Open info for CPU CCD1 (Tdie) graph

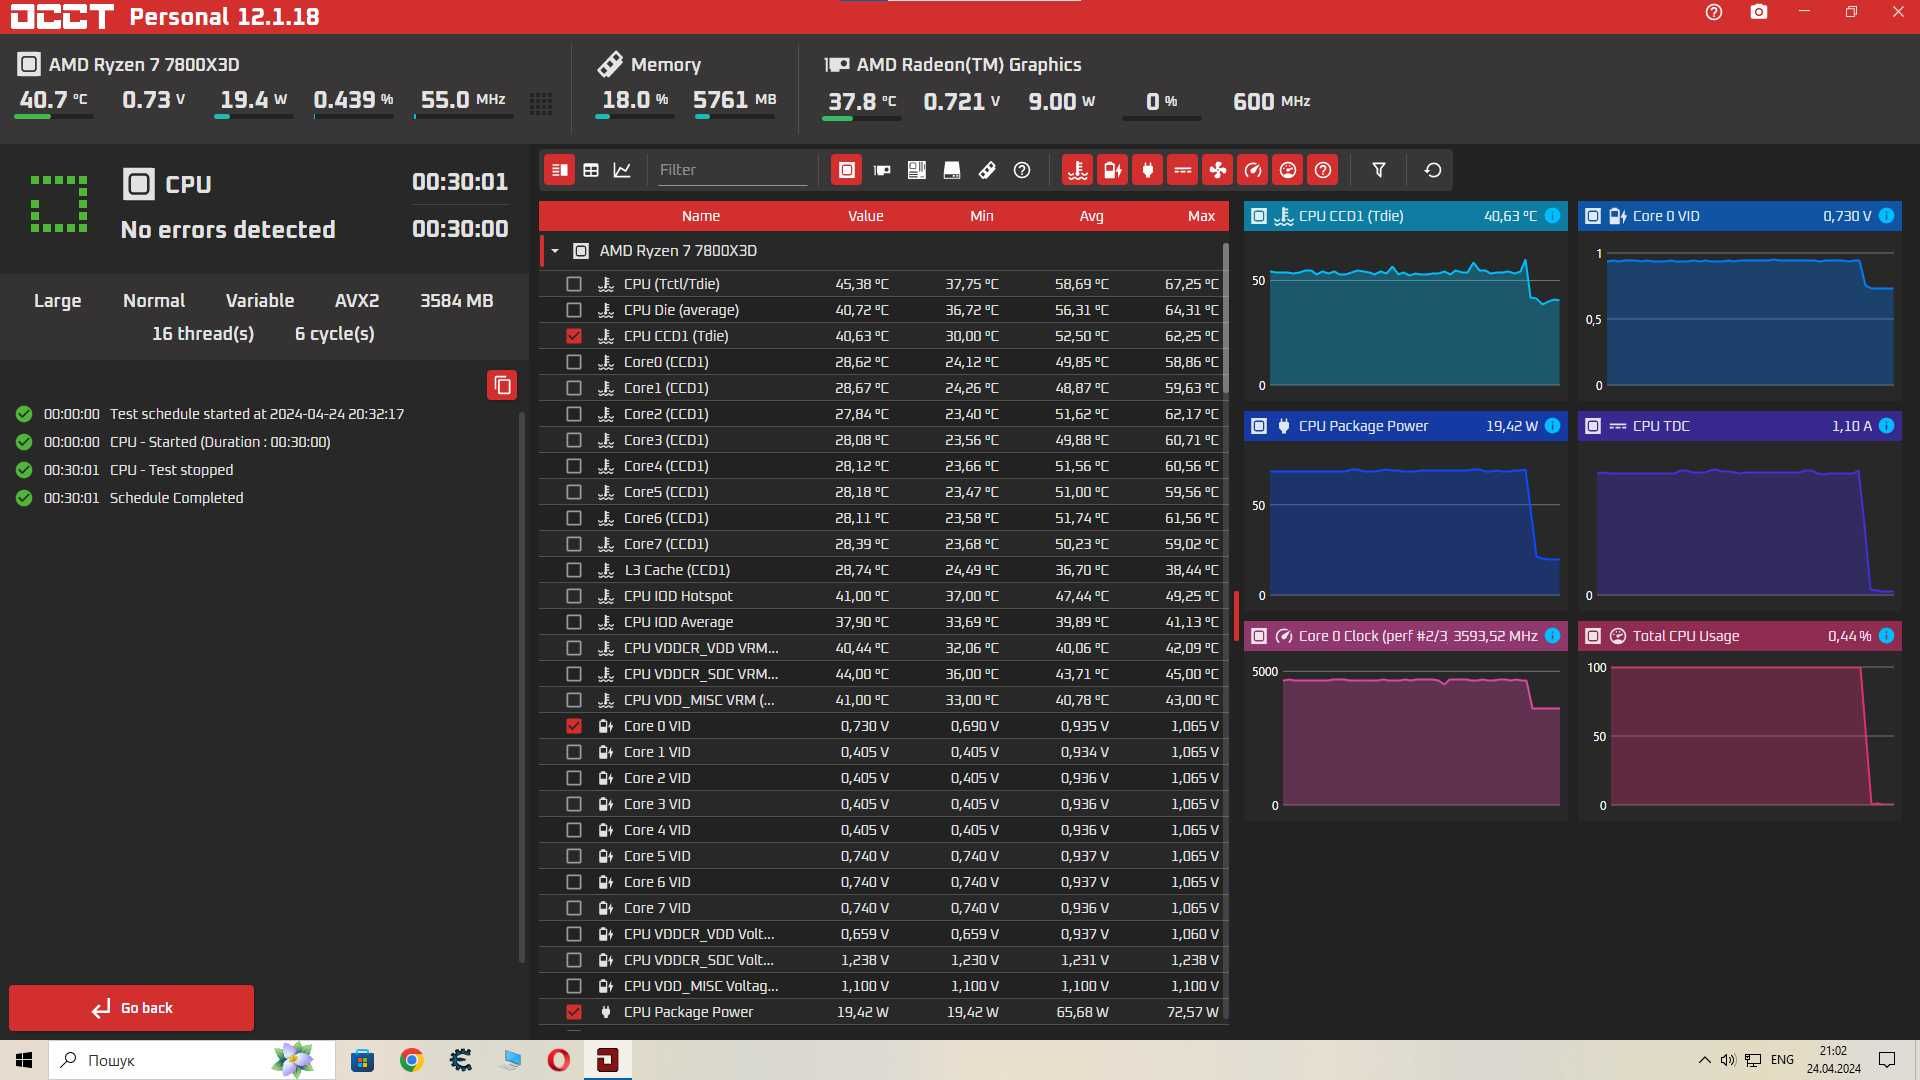(x=1552, y=216)
